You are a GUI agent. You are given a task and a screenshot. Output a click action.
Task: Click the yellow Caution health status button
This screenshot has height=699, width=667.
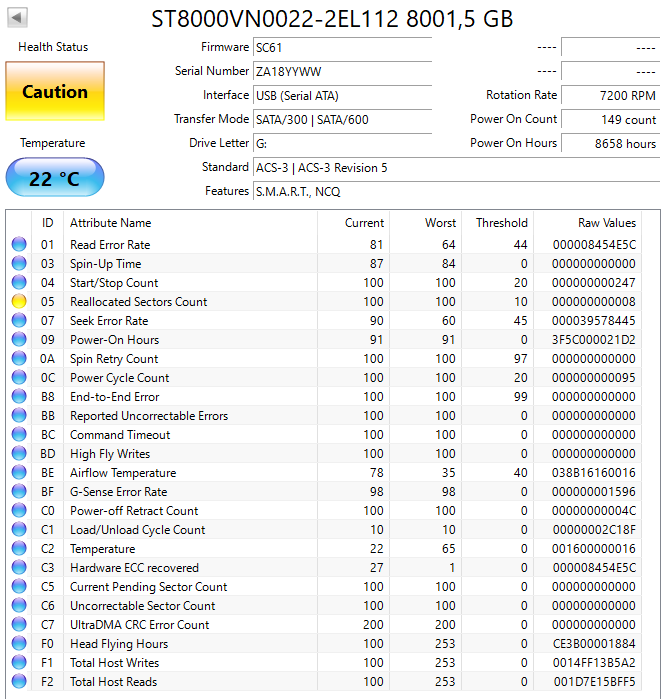(54, 92)
